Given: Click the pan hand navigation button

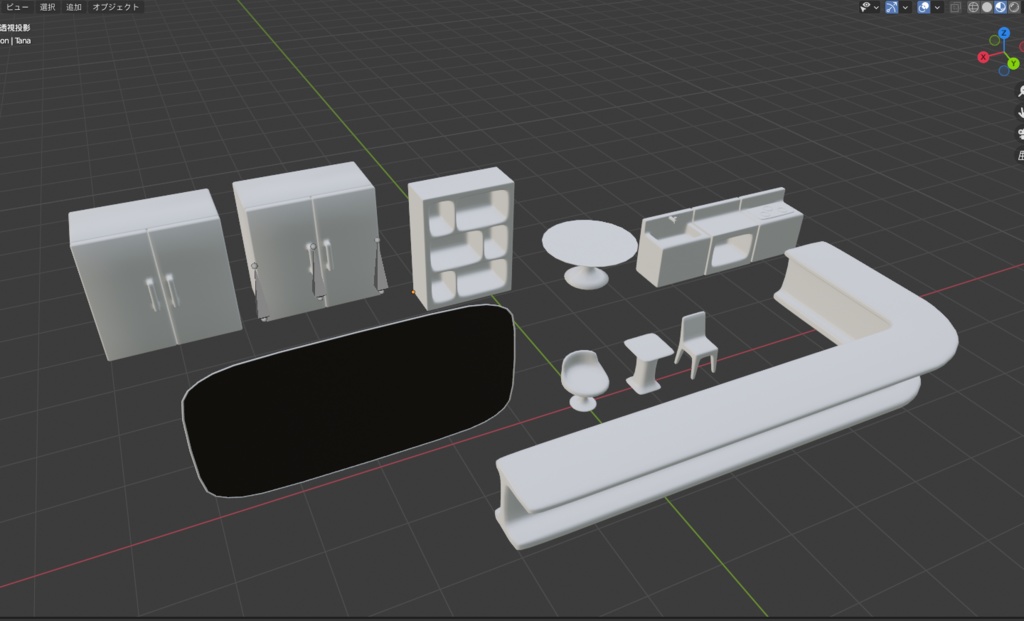Looking at the screenshot, I should pos(1019,113).
